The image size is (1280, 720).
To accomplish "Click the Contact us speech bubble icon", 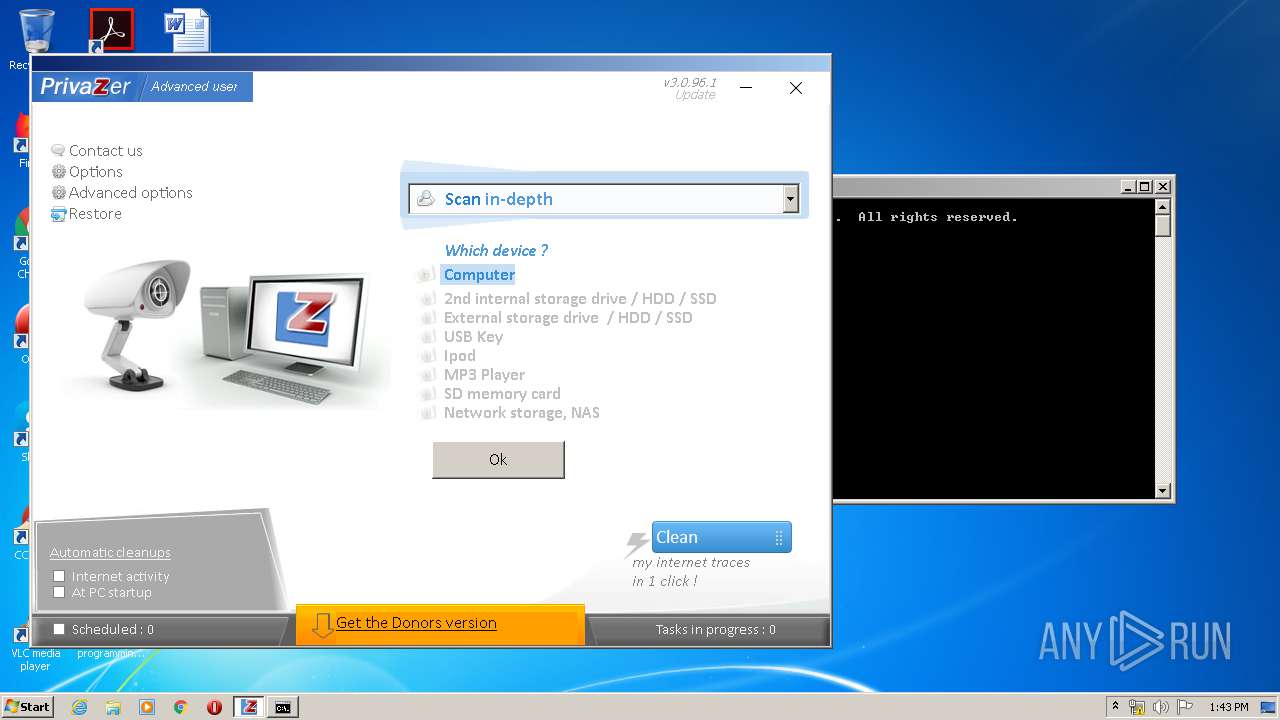I will pos(58,151).
